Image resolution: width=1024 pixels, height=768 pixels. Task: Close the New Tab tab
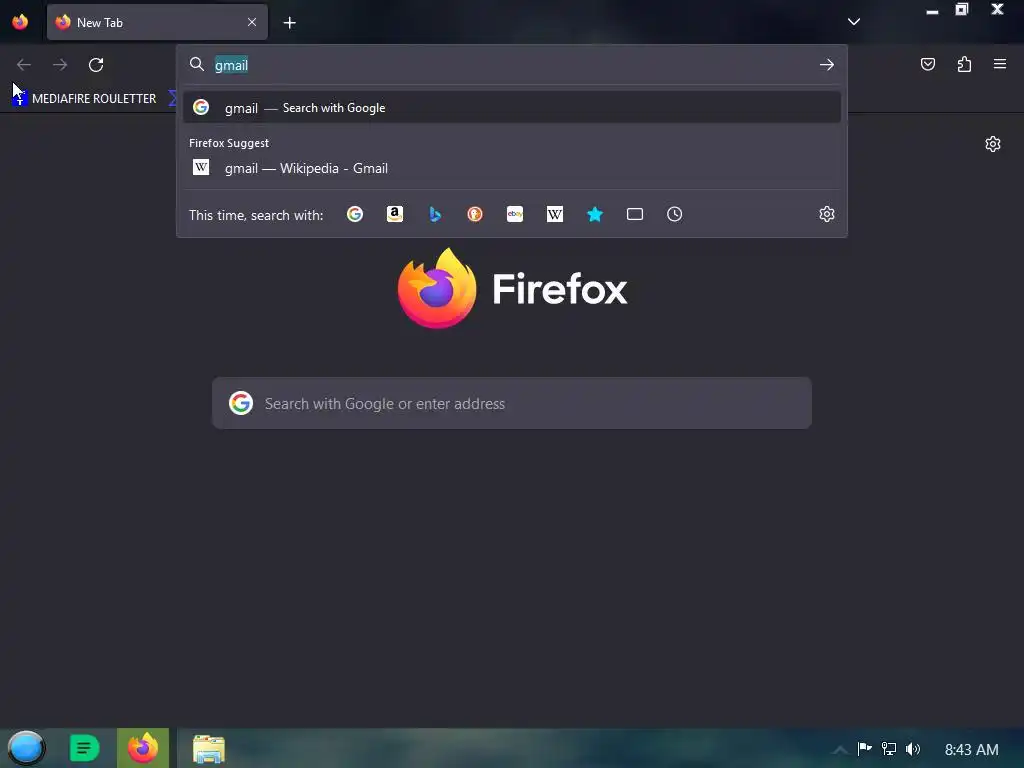[x=251, y=22]
